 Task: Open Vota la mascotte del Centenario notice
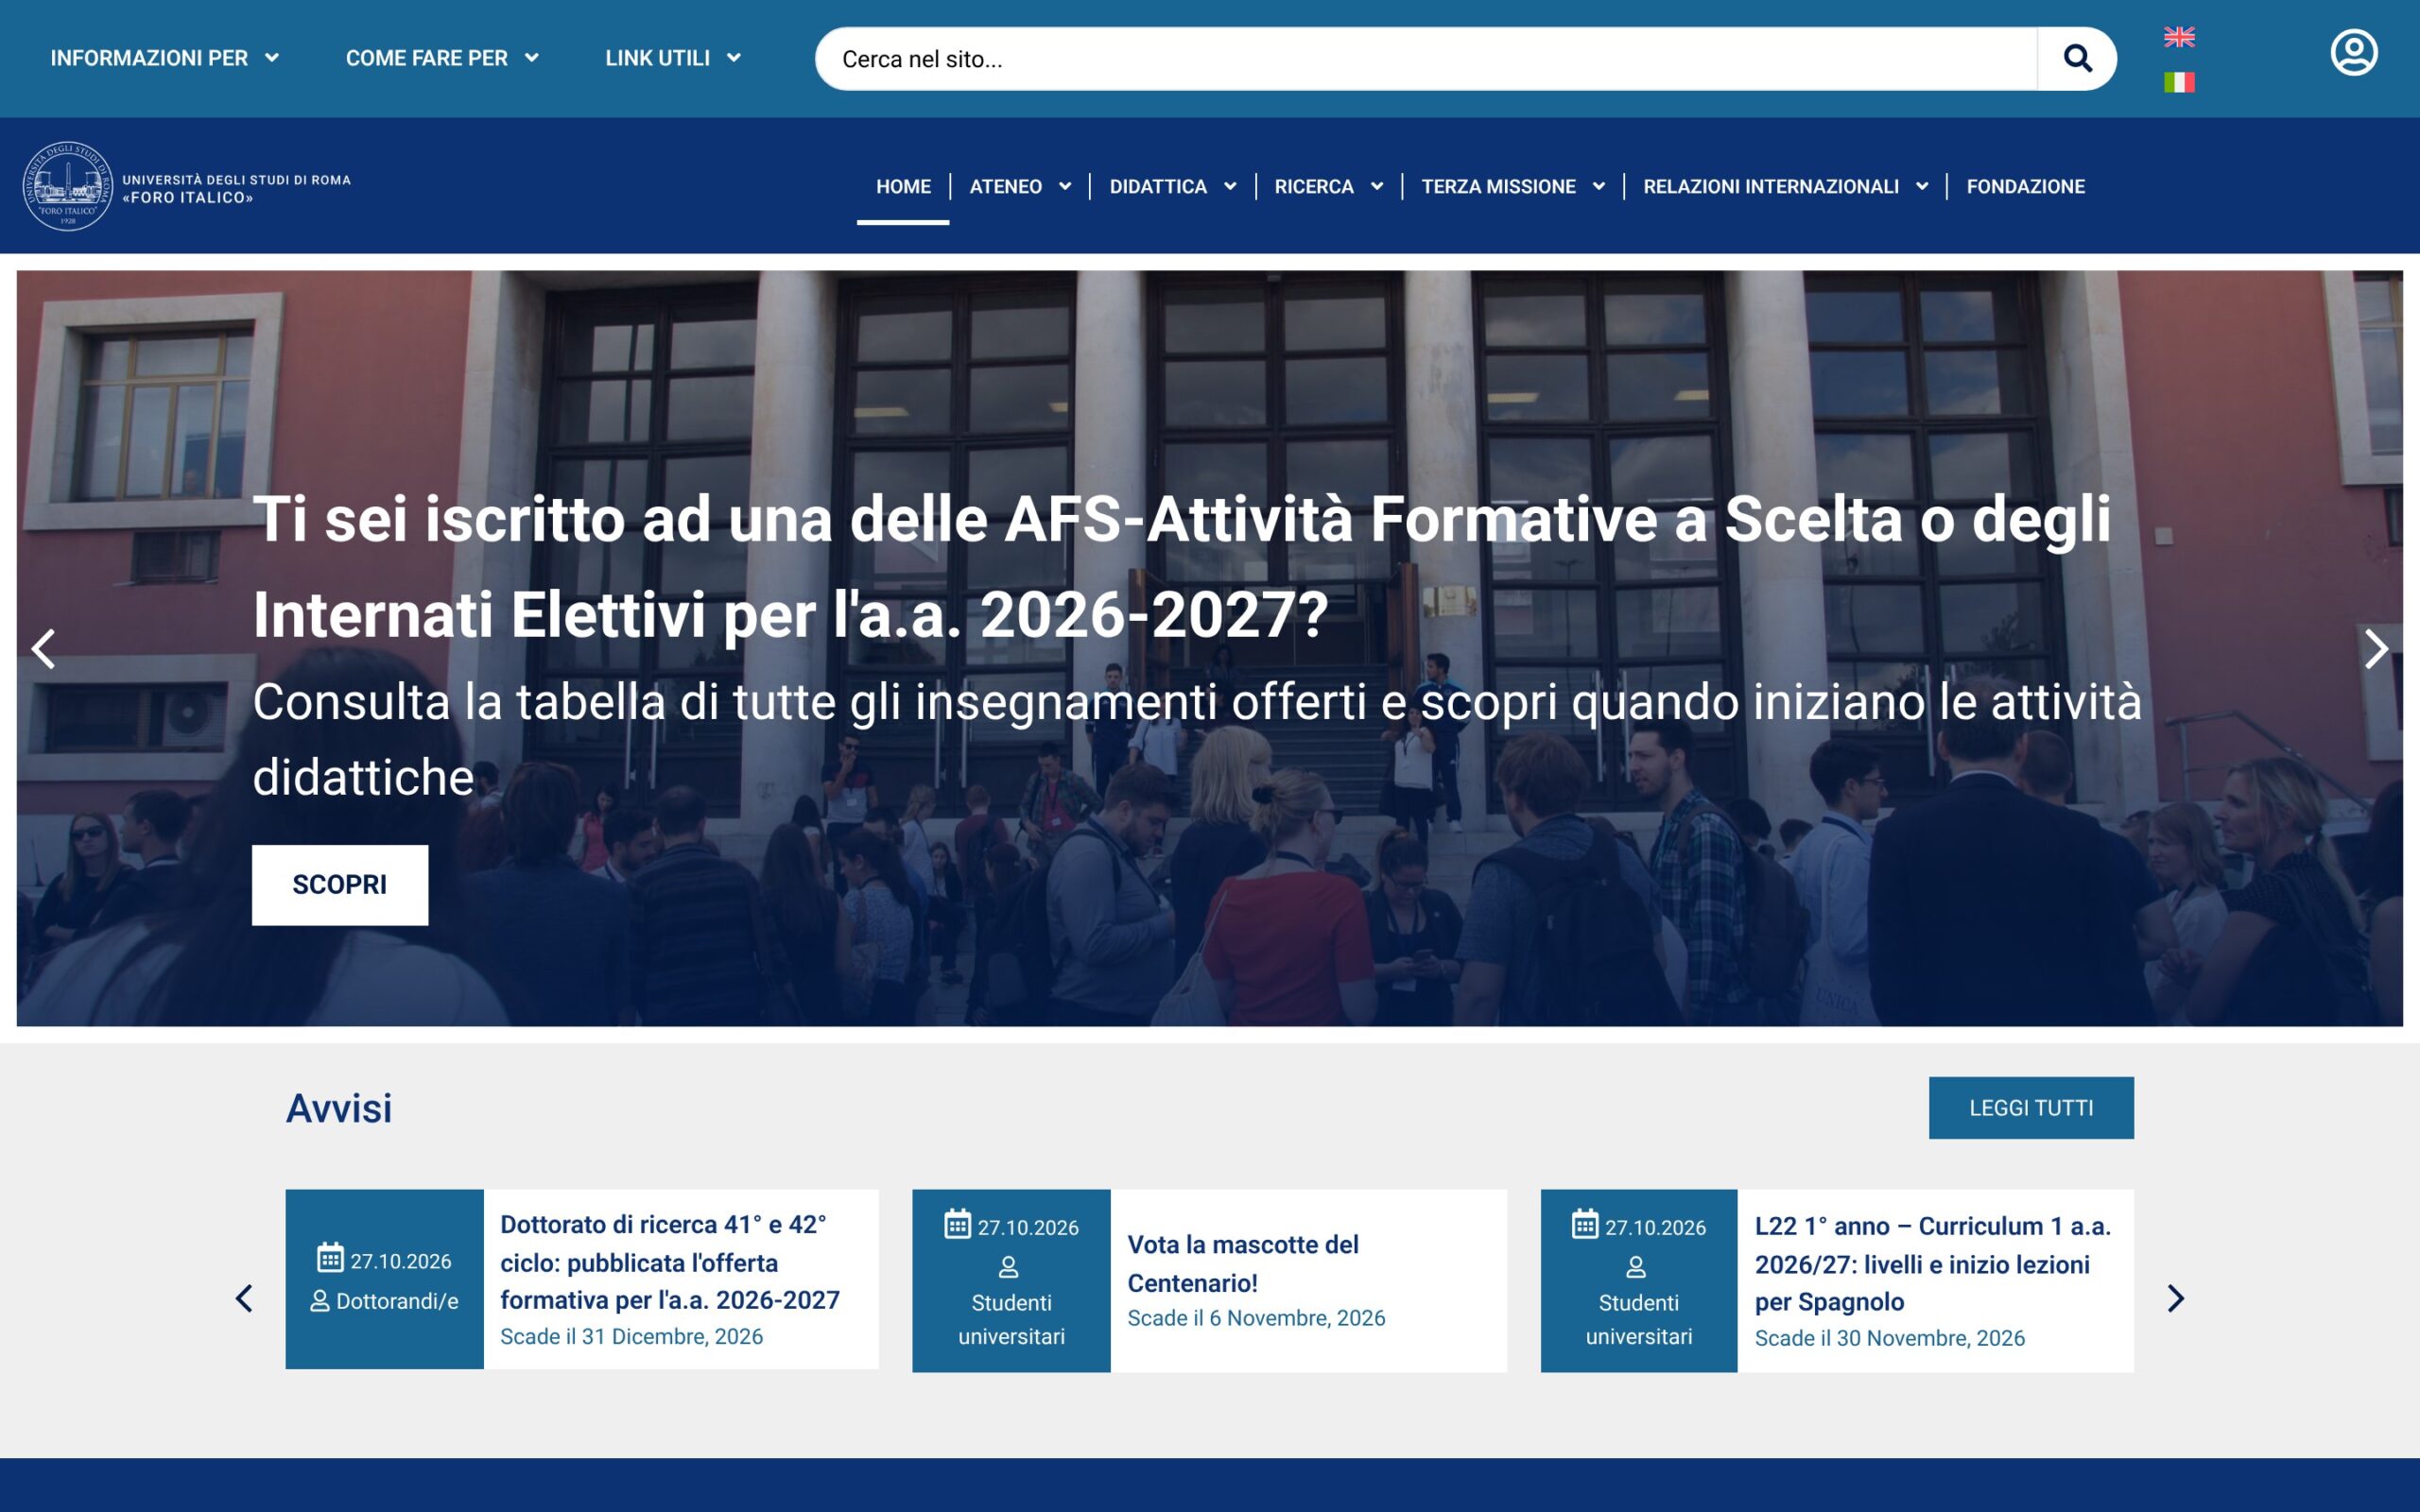(x=1243, y=1264)
